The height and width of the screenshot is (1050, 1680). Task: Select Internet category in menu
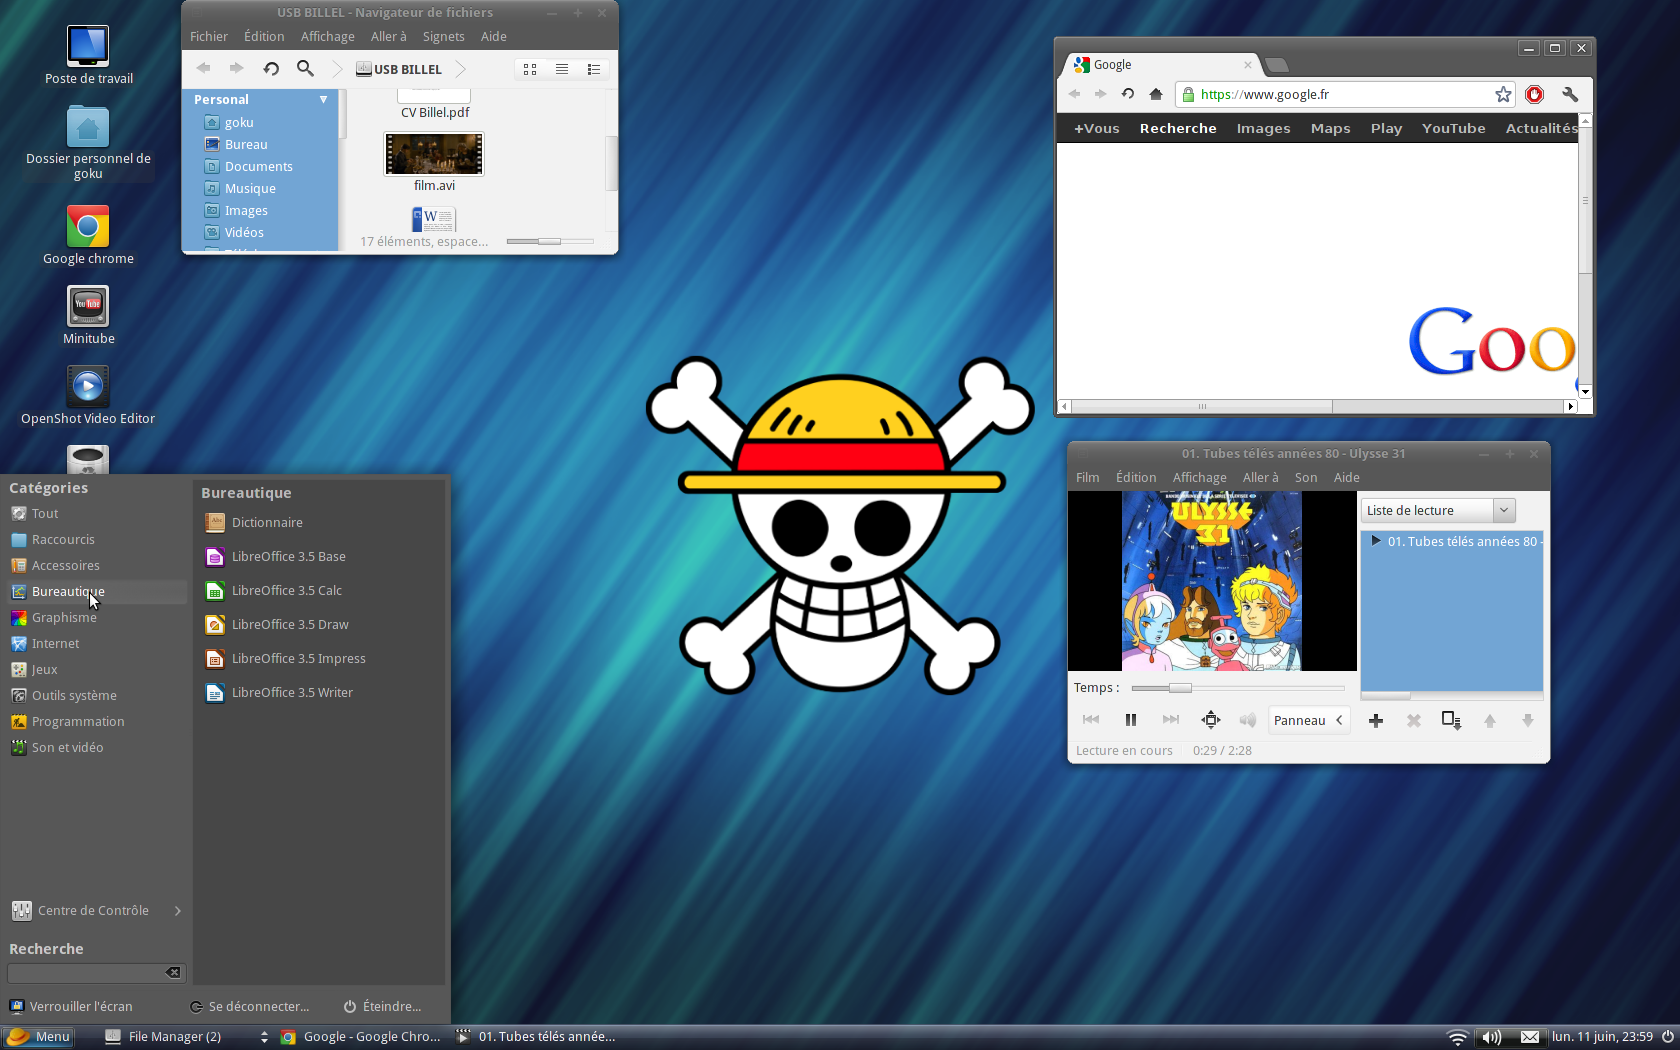pyautogui.click(x=96, y=643)
